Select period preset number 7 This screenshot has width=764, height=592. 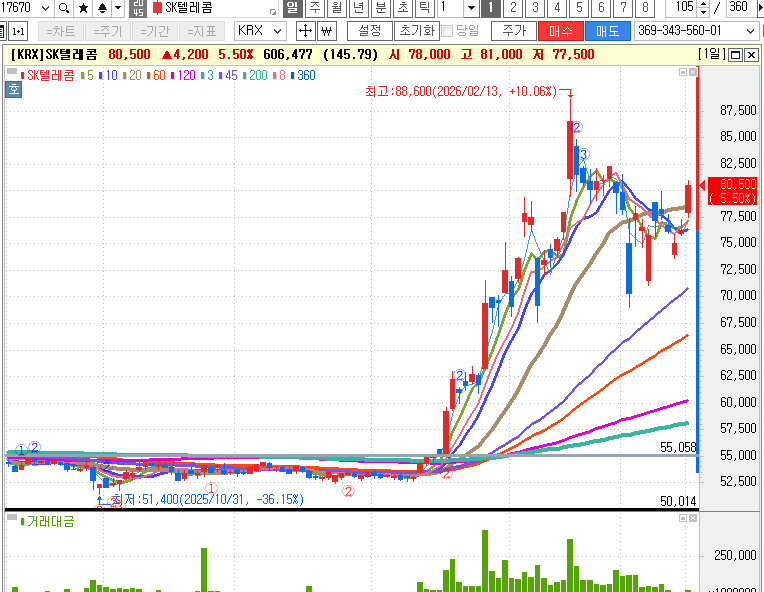click(x=623, y=8)
